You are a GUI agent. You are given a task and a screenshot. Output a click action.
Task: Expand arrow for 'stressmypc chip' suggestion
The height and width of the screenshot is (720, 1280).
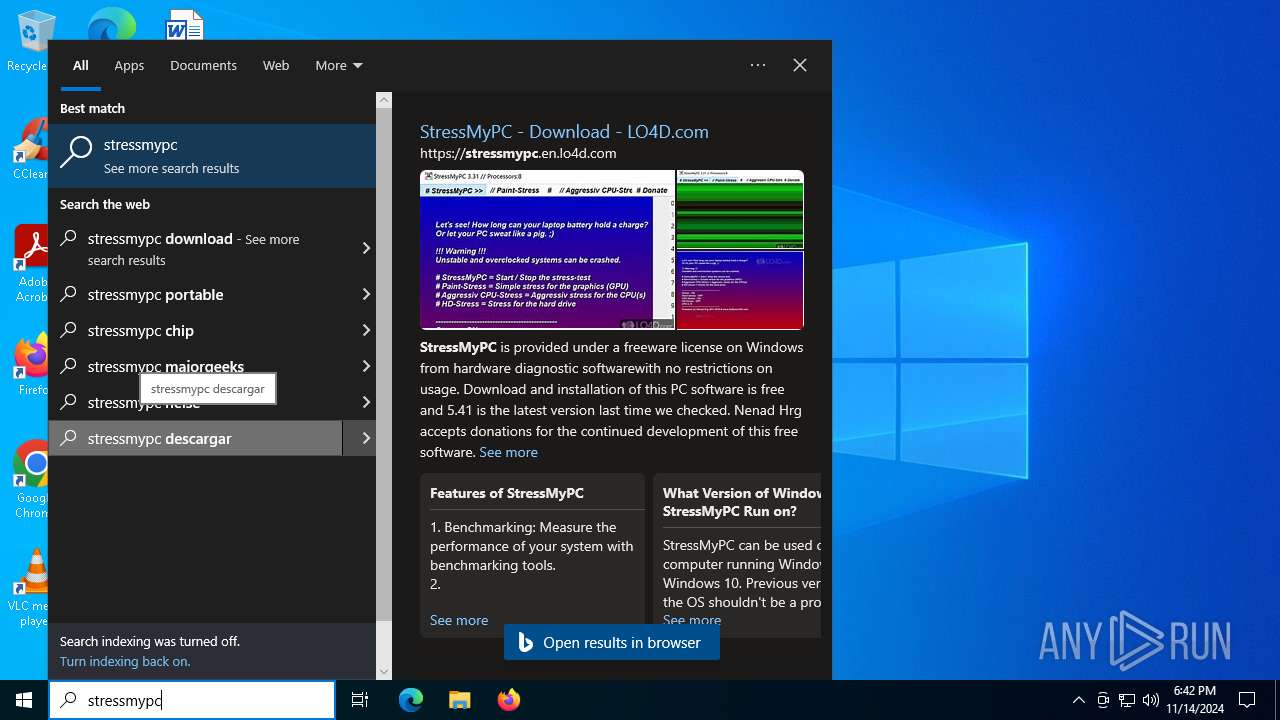click(x=365, y=331)
